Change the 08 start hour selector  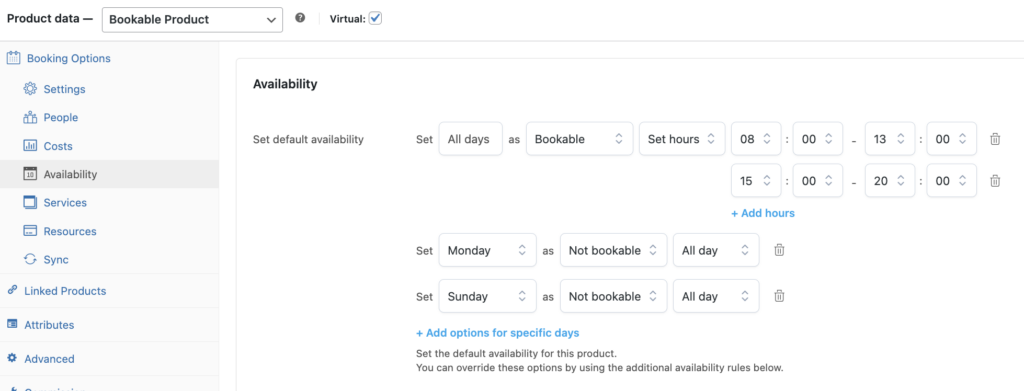tap(756, 139)
